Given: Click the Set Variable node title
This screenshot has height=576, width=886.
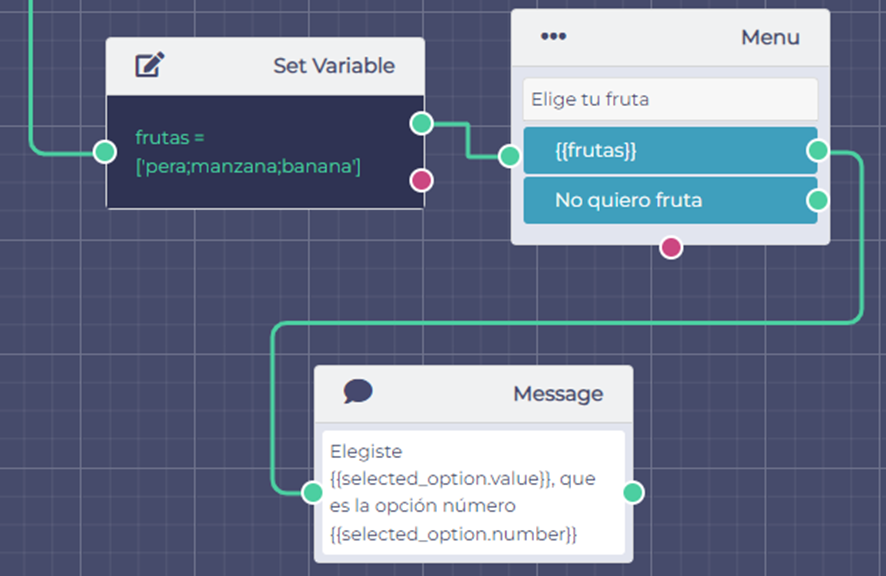Looking at the screenshot, I should 333,66.
